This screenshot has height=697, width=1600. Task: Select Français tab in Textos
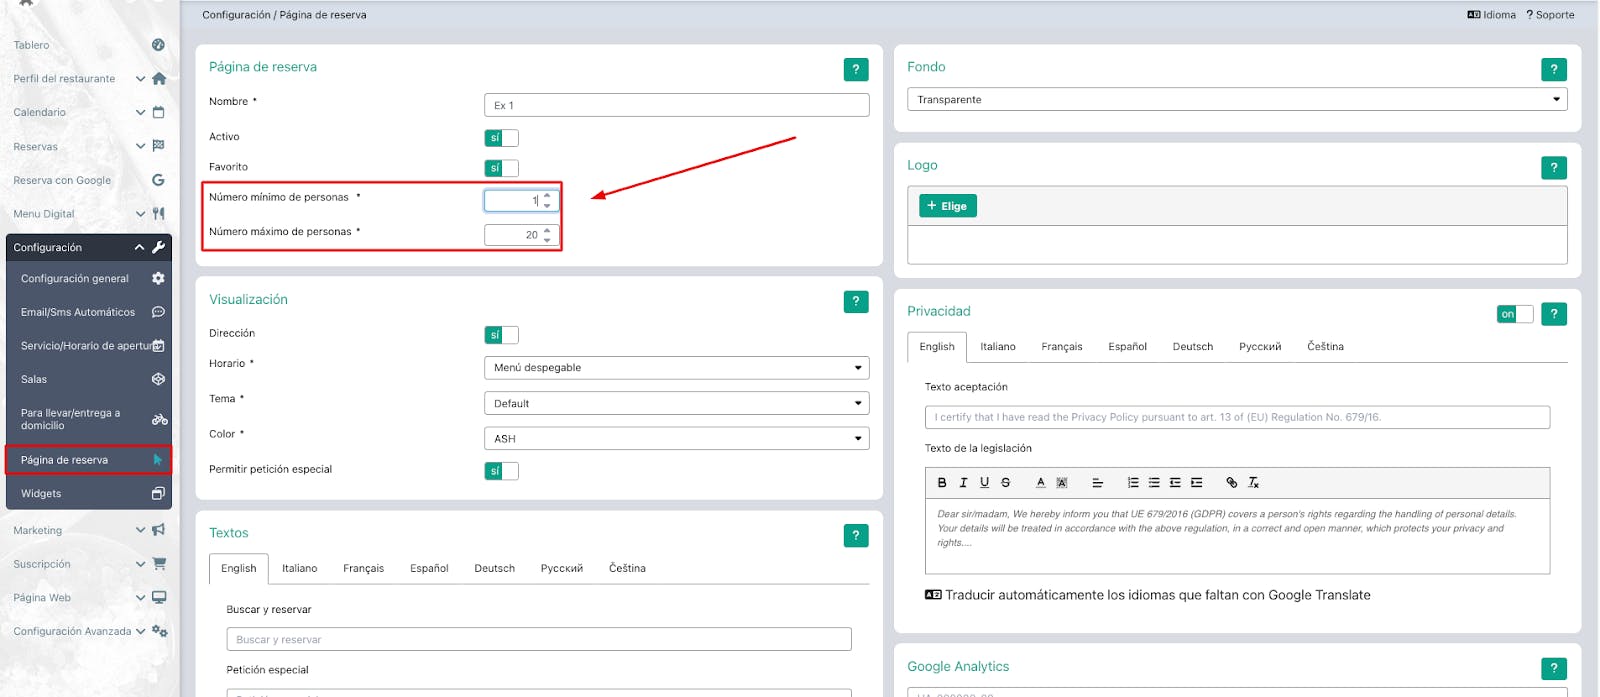pyautogui.click(x=364, y=568)
